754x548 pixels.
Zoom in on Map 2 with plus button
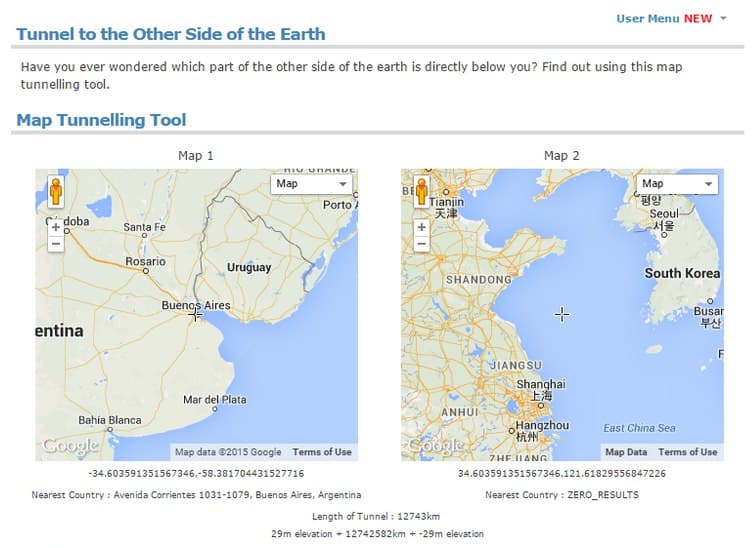(422, 227)
